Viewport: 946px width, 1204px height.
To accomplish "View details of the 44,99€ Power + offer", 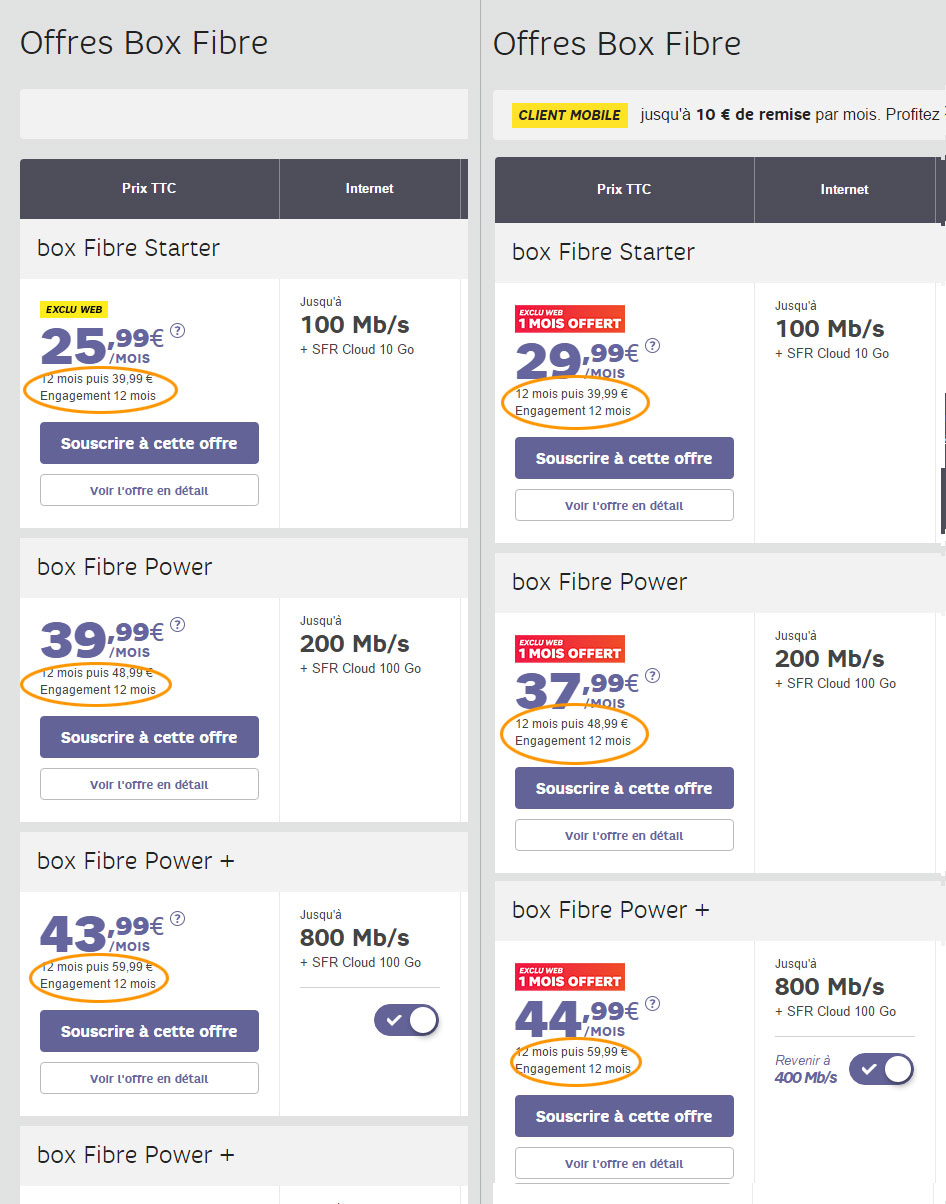I will 624,1163.
